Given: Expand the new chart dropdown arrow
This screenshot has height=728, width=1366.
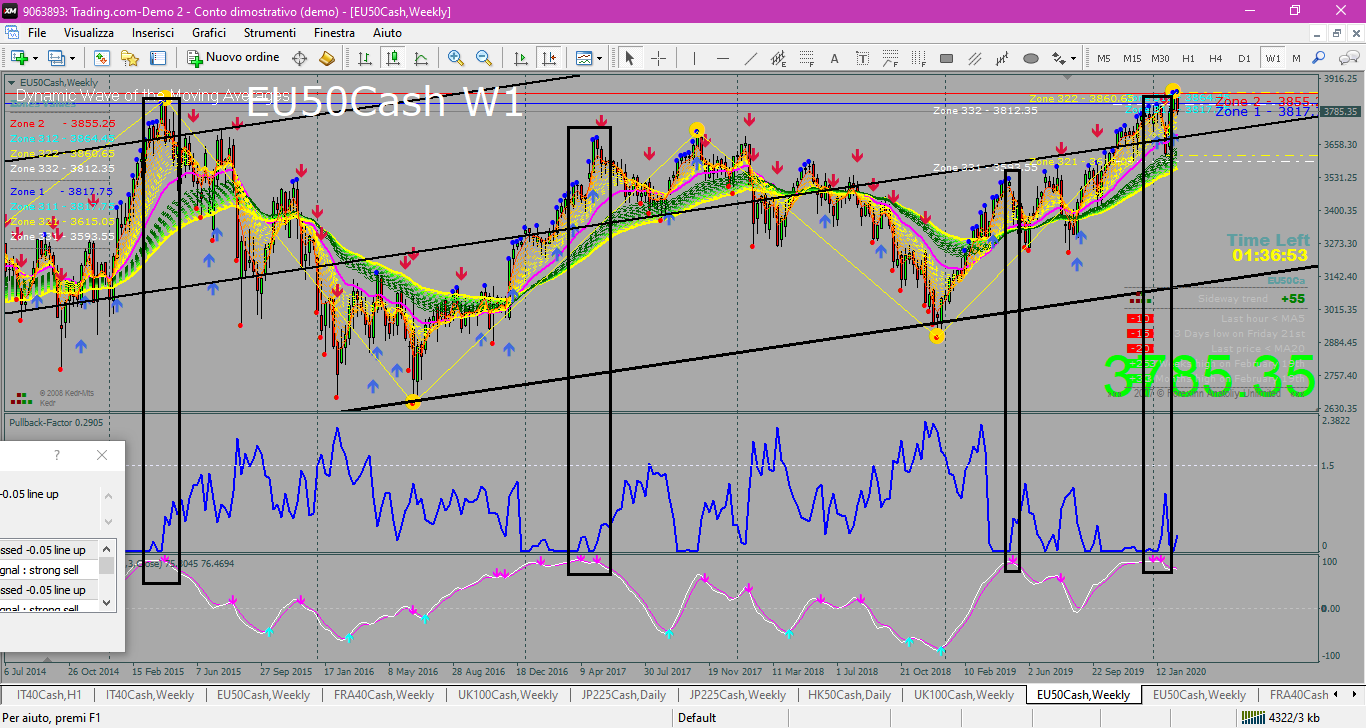Looking at the screenshot, I should pos(35,58).
